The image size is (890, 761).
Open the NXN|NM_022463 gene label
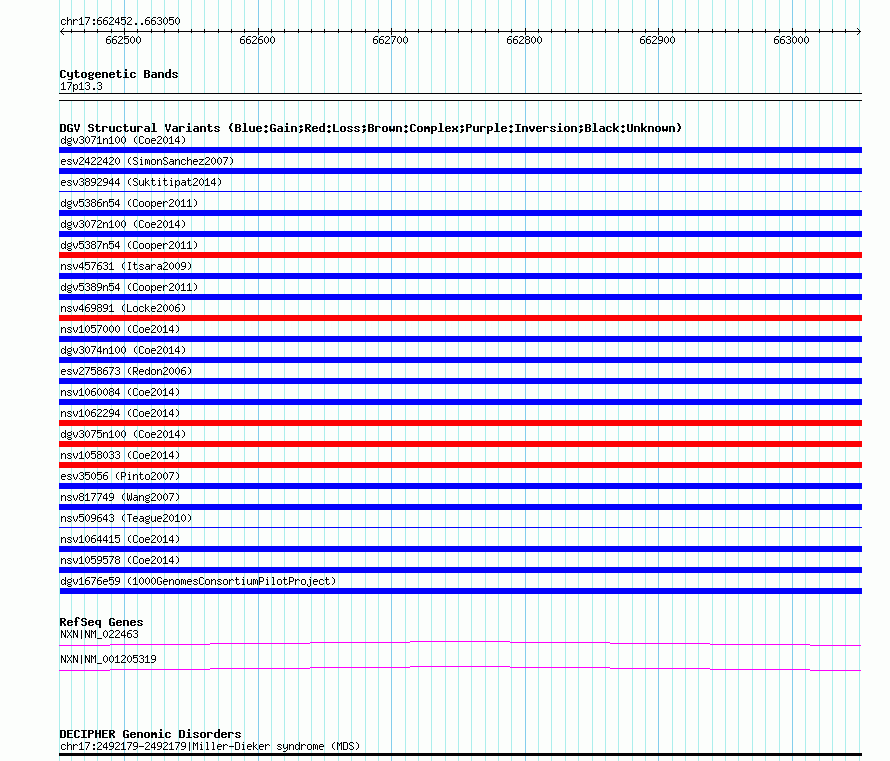(99, 634)
